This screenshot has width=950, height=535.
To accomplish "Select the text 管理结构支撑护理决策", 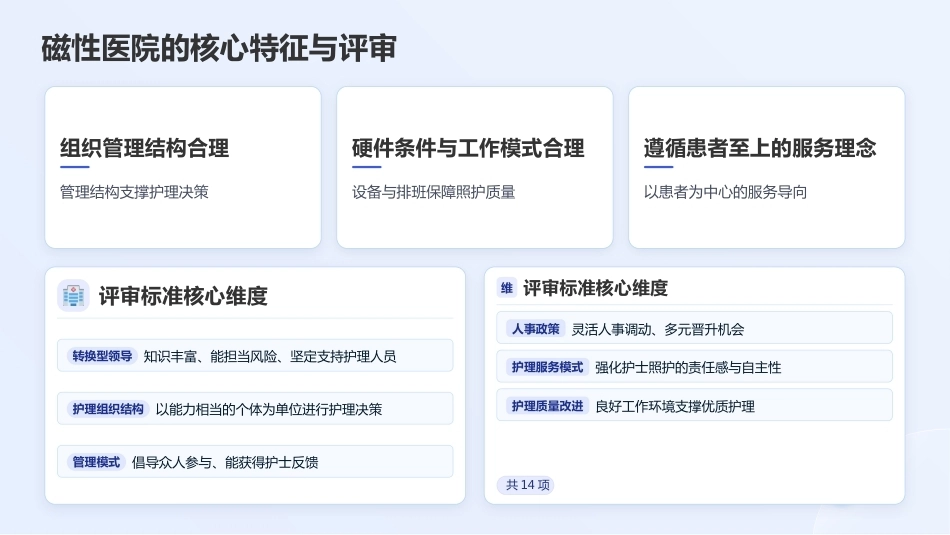I will pyautogui.click(x=134, y=192).
